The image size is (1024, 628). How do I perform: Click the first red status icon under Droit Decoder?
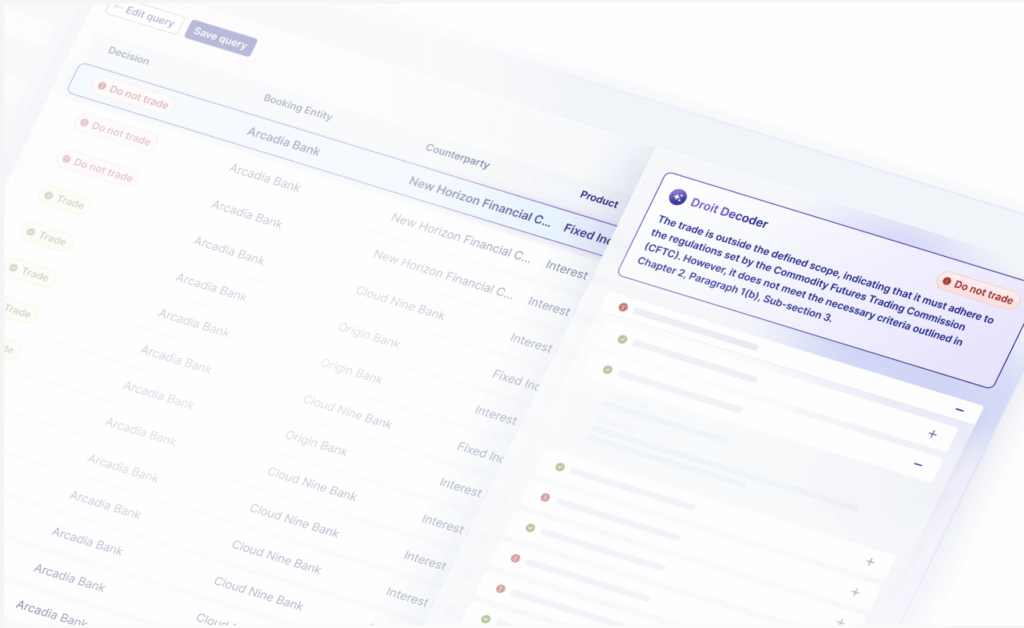[623, 307]
